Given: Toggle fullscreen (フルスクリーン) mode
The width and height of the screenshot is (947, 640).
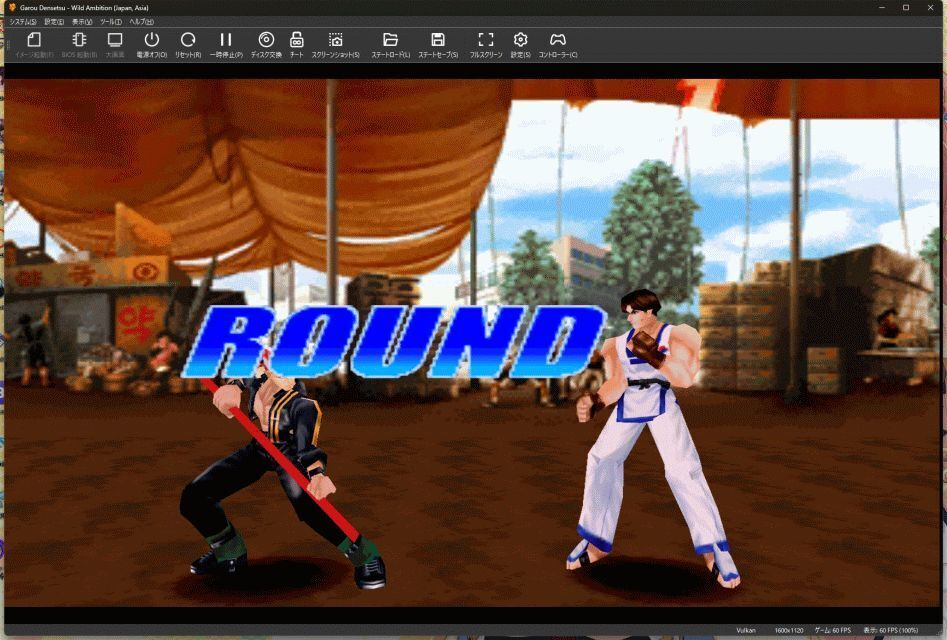Looking at the screenshot, I should point(486,40).
